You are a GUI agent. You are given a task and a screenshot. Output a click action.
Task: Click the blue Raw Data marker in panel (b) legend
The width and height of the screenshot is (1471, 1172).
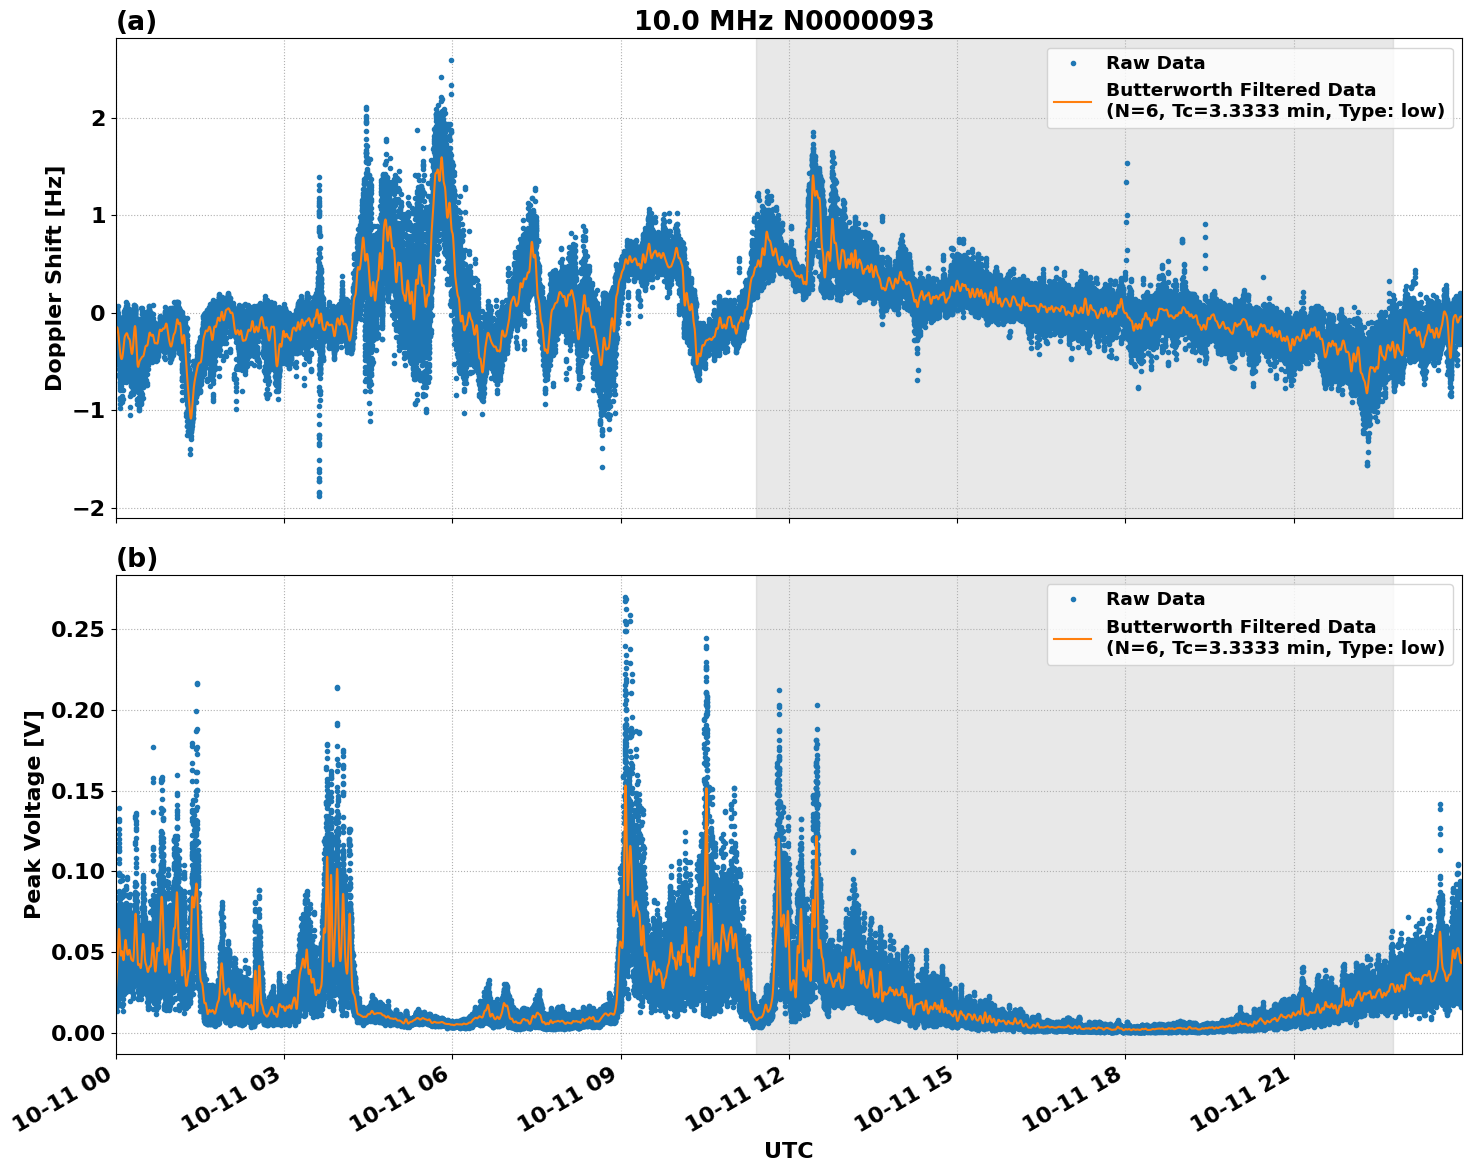pos(1073,599)
